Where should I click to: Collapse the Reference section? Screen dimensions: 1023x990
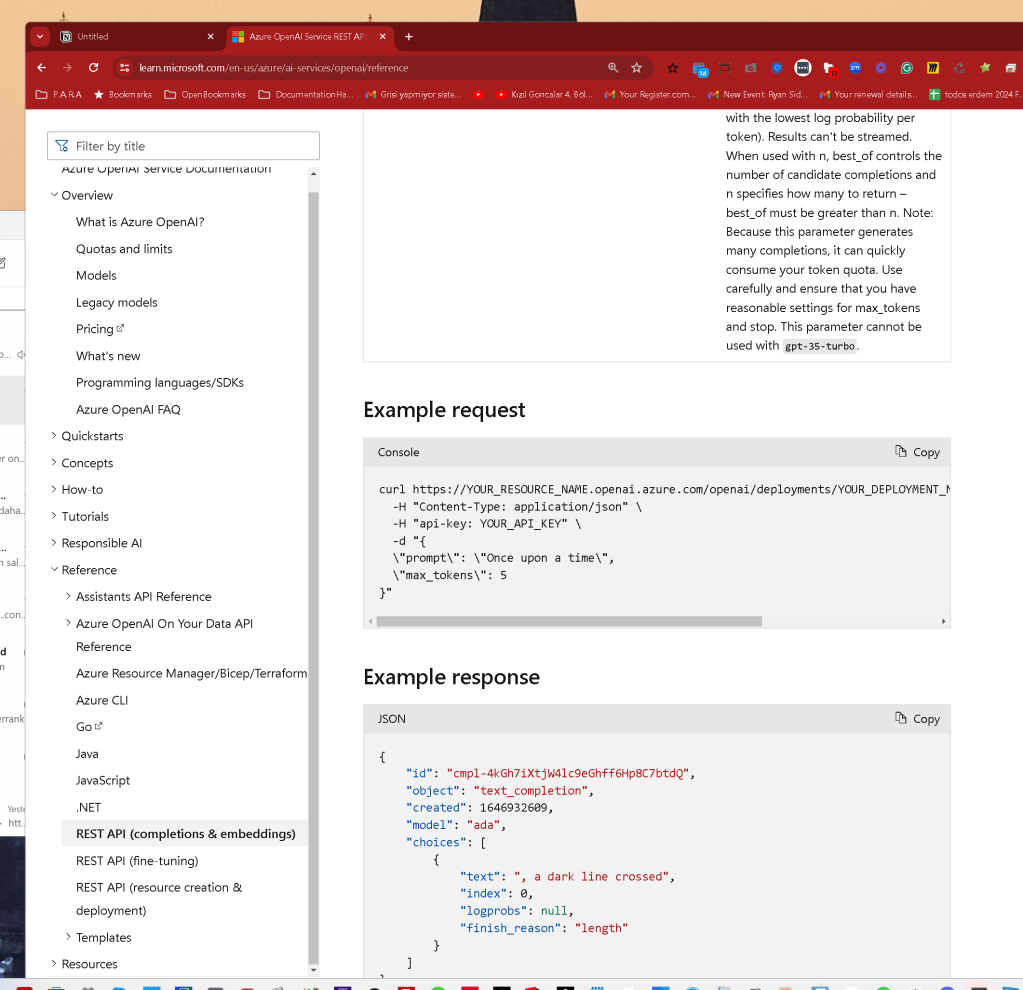[54, 569]
